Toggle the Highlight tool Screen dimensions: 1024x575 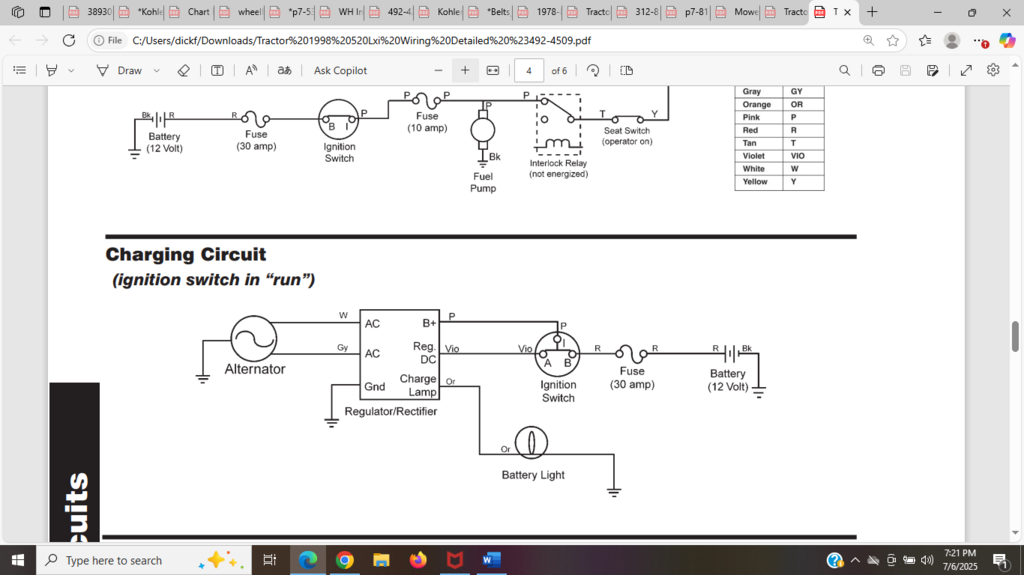coord(50,70)
